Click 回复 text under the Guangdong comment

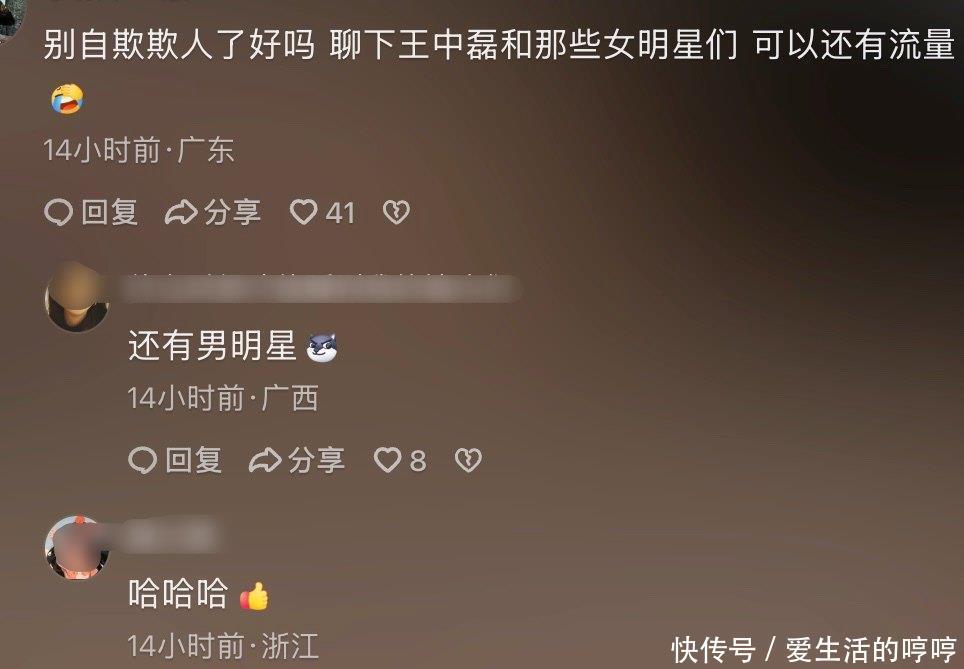click(109, 212)
